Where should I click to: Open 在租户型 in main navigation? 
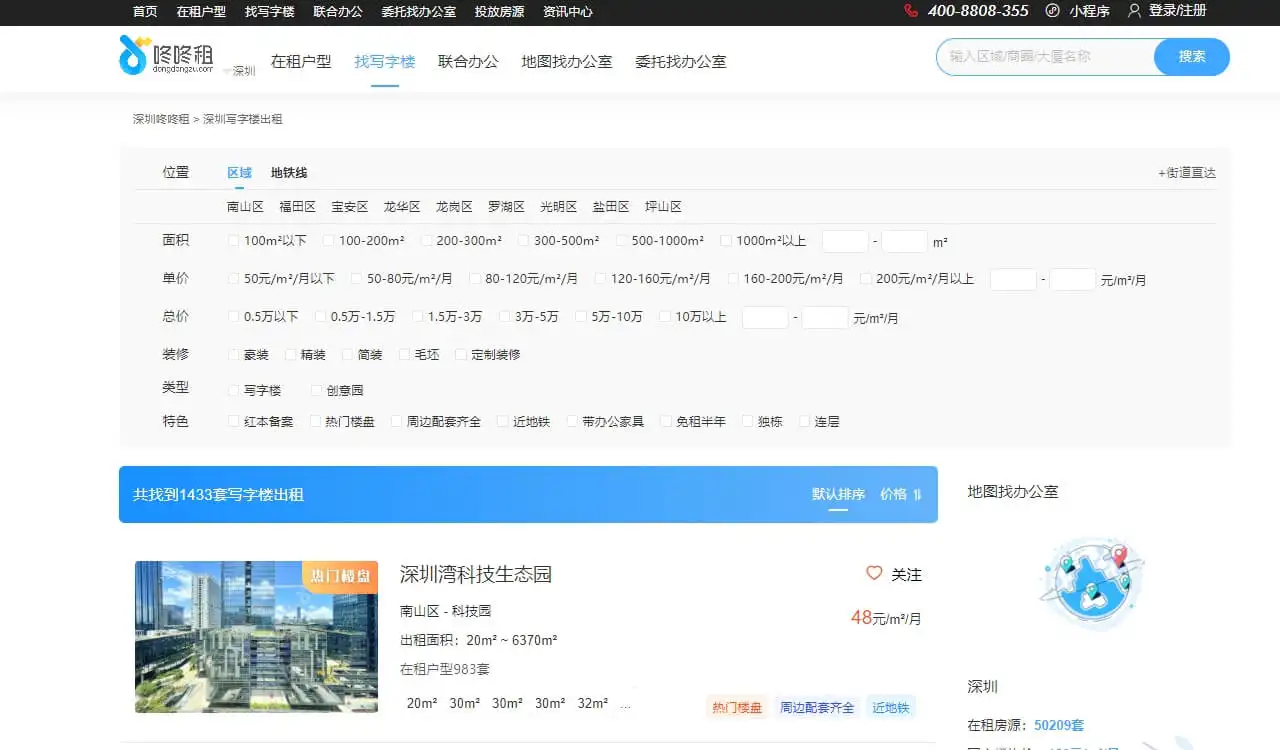pyautogui.click(x=301, y=61)
